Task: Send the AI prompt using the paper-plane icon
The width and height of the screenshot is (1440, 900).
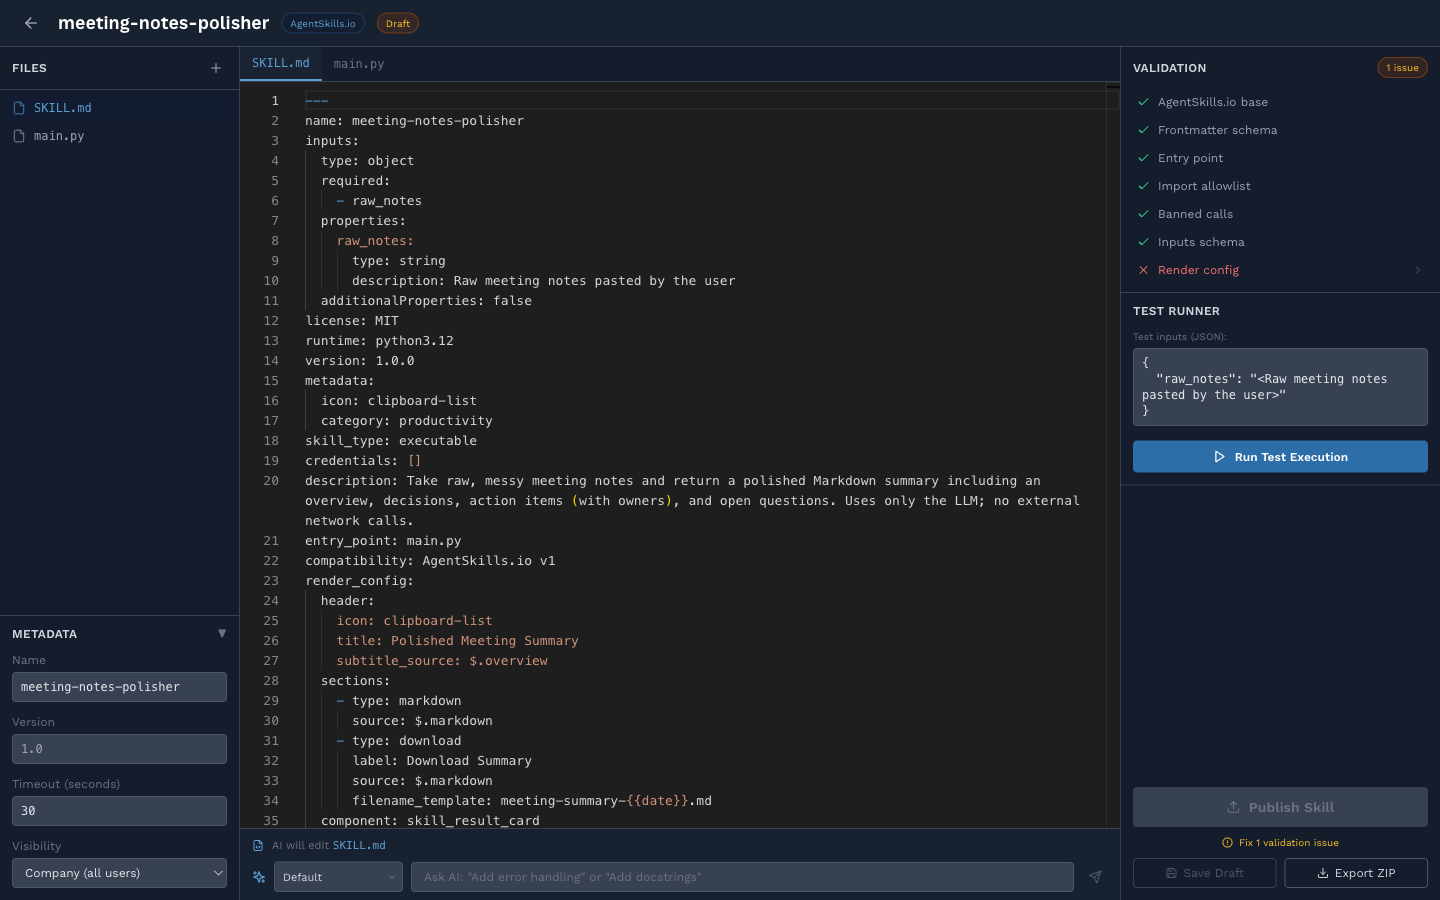Action: [1095, 877]
